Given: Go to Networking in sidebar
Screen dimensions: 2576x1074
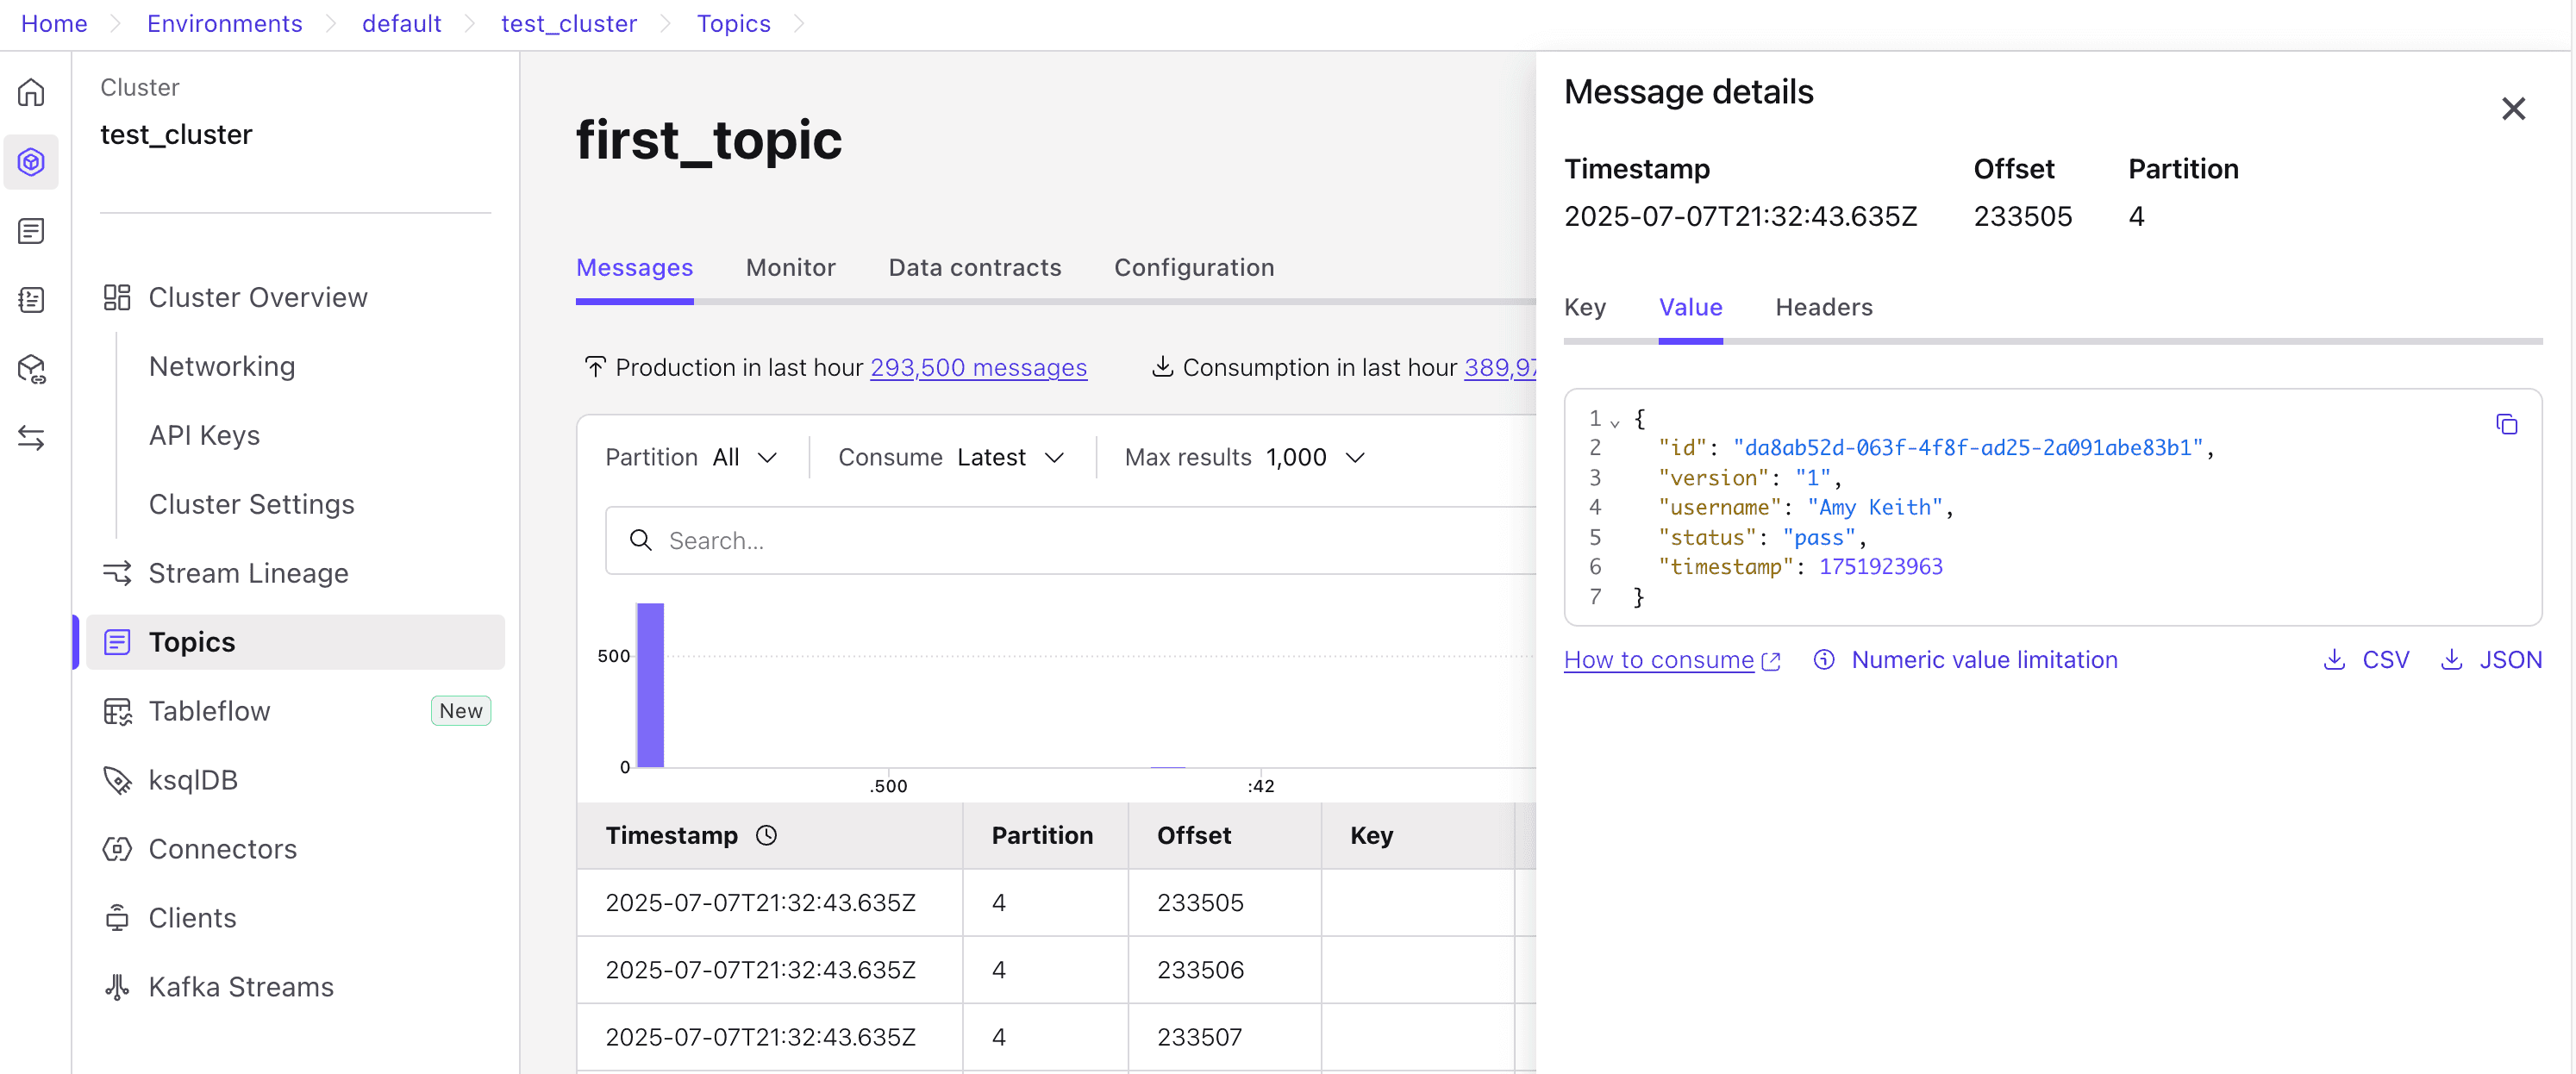Looking at the screenshot, I should click(222, 366).
